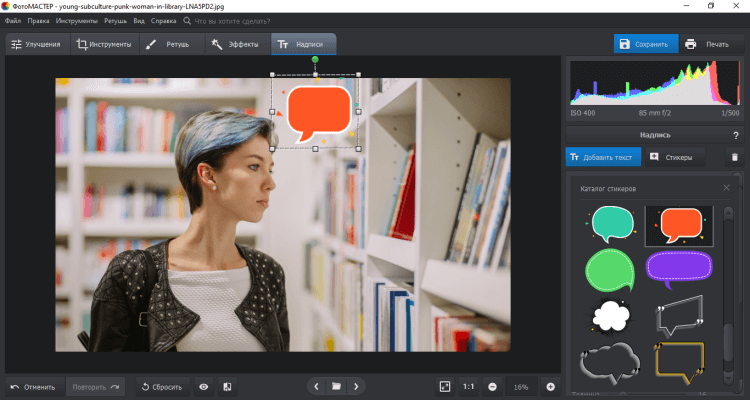Go to the previous photo arrow
Screen dimensions: 750x400
(x=317, y=386)
